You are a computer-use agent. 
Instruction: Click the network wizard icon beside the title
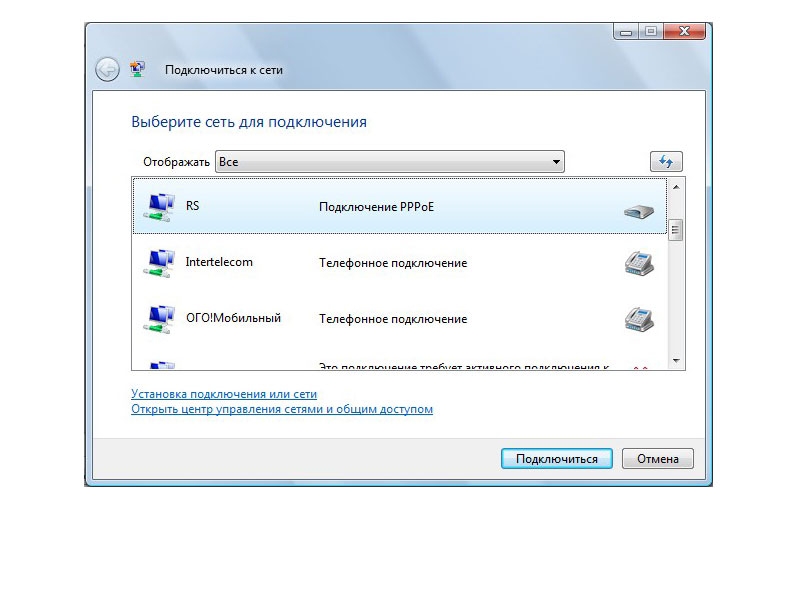coord(137,68)
